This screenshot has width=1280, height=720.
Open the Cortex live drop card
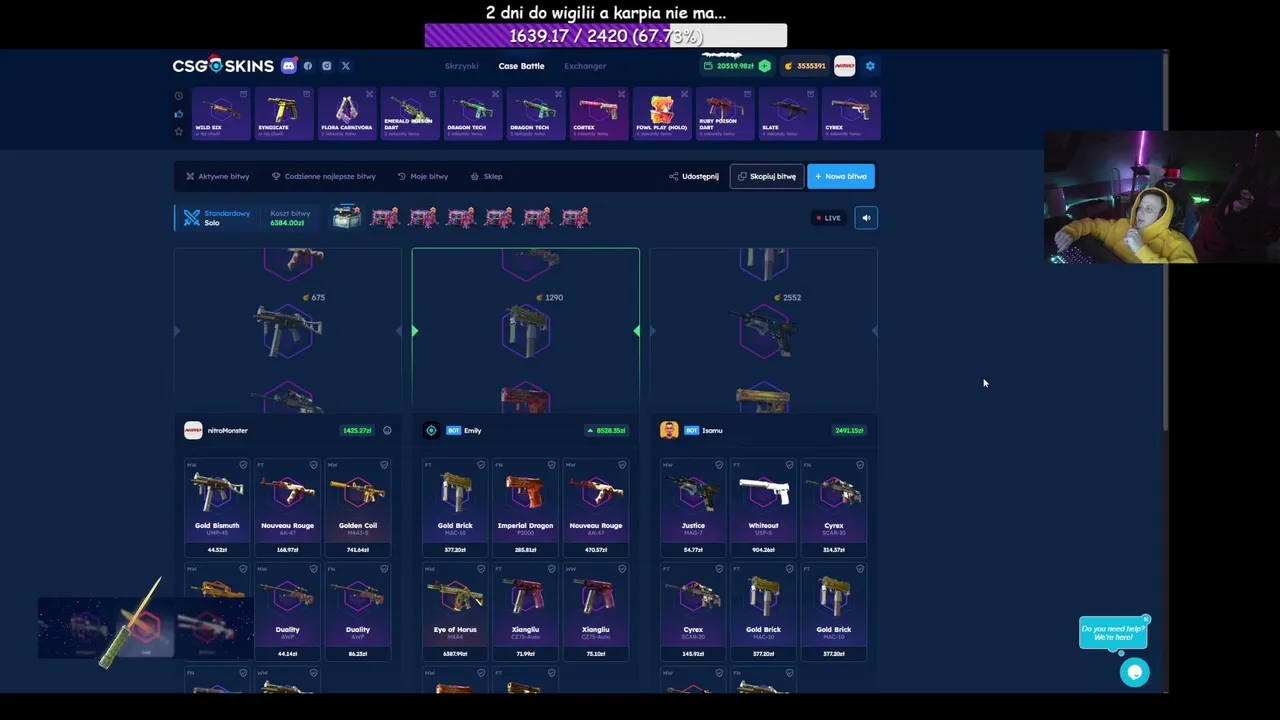(x=598, y=113)
